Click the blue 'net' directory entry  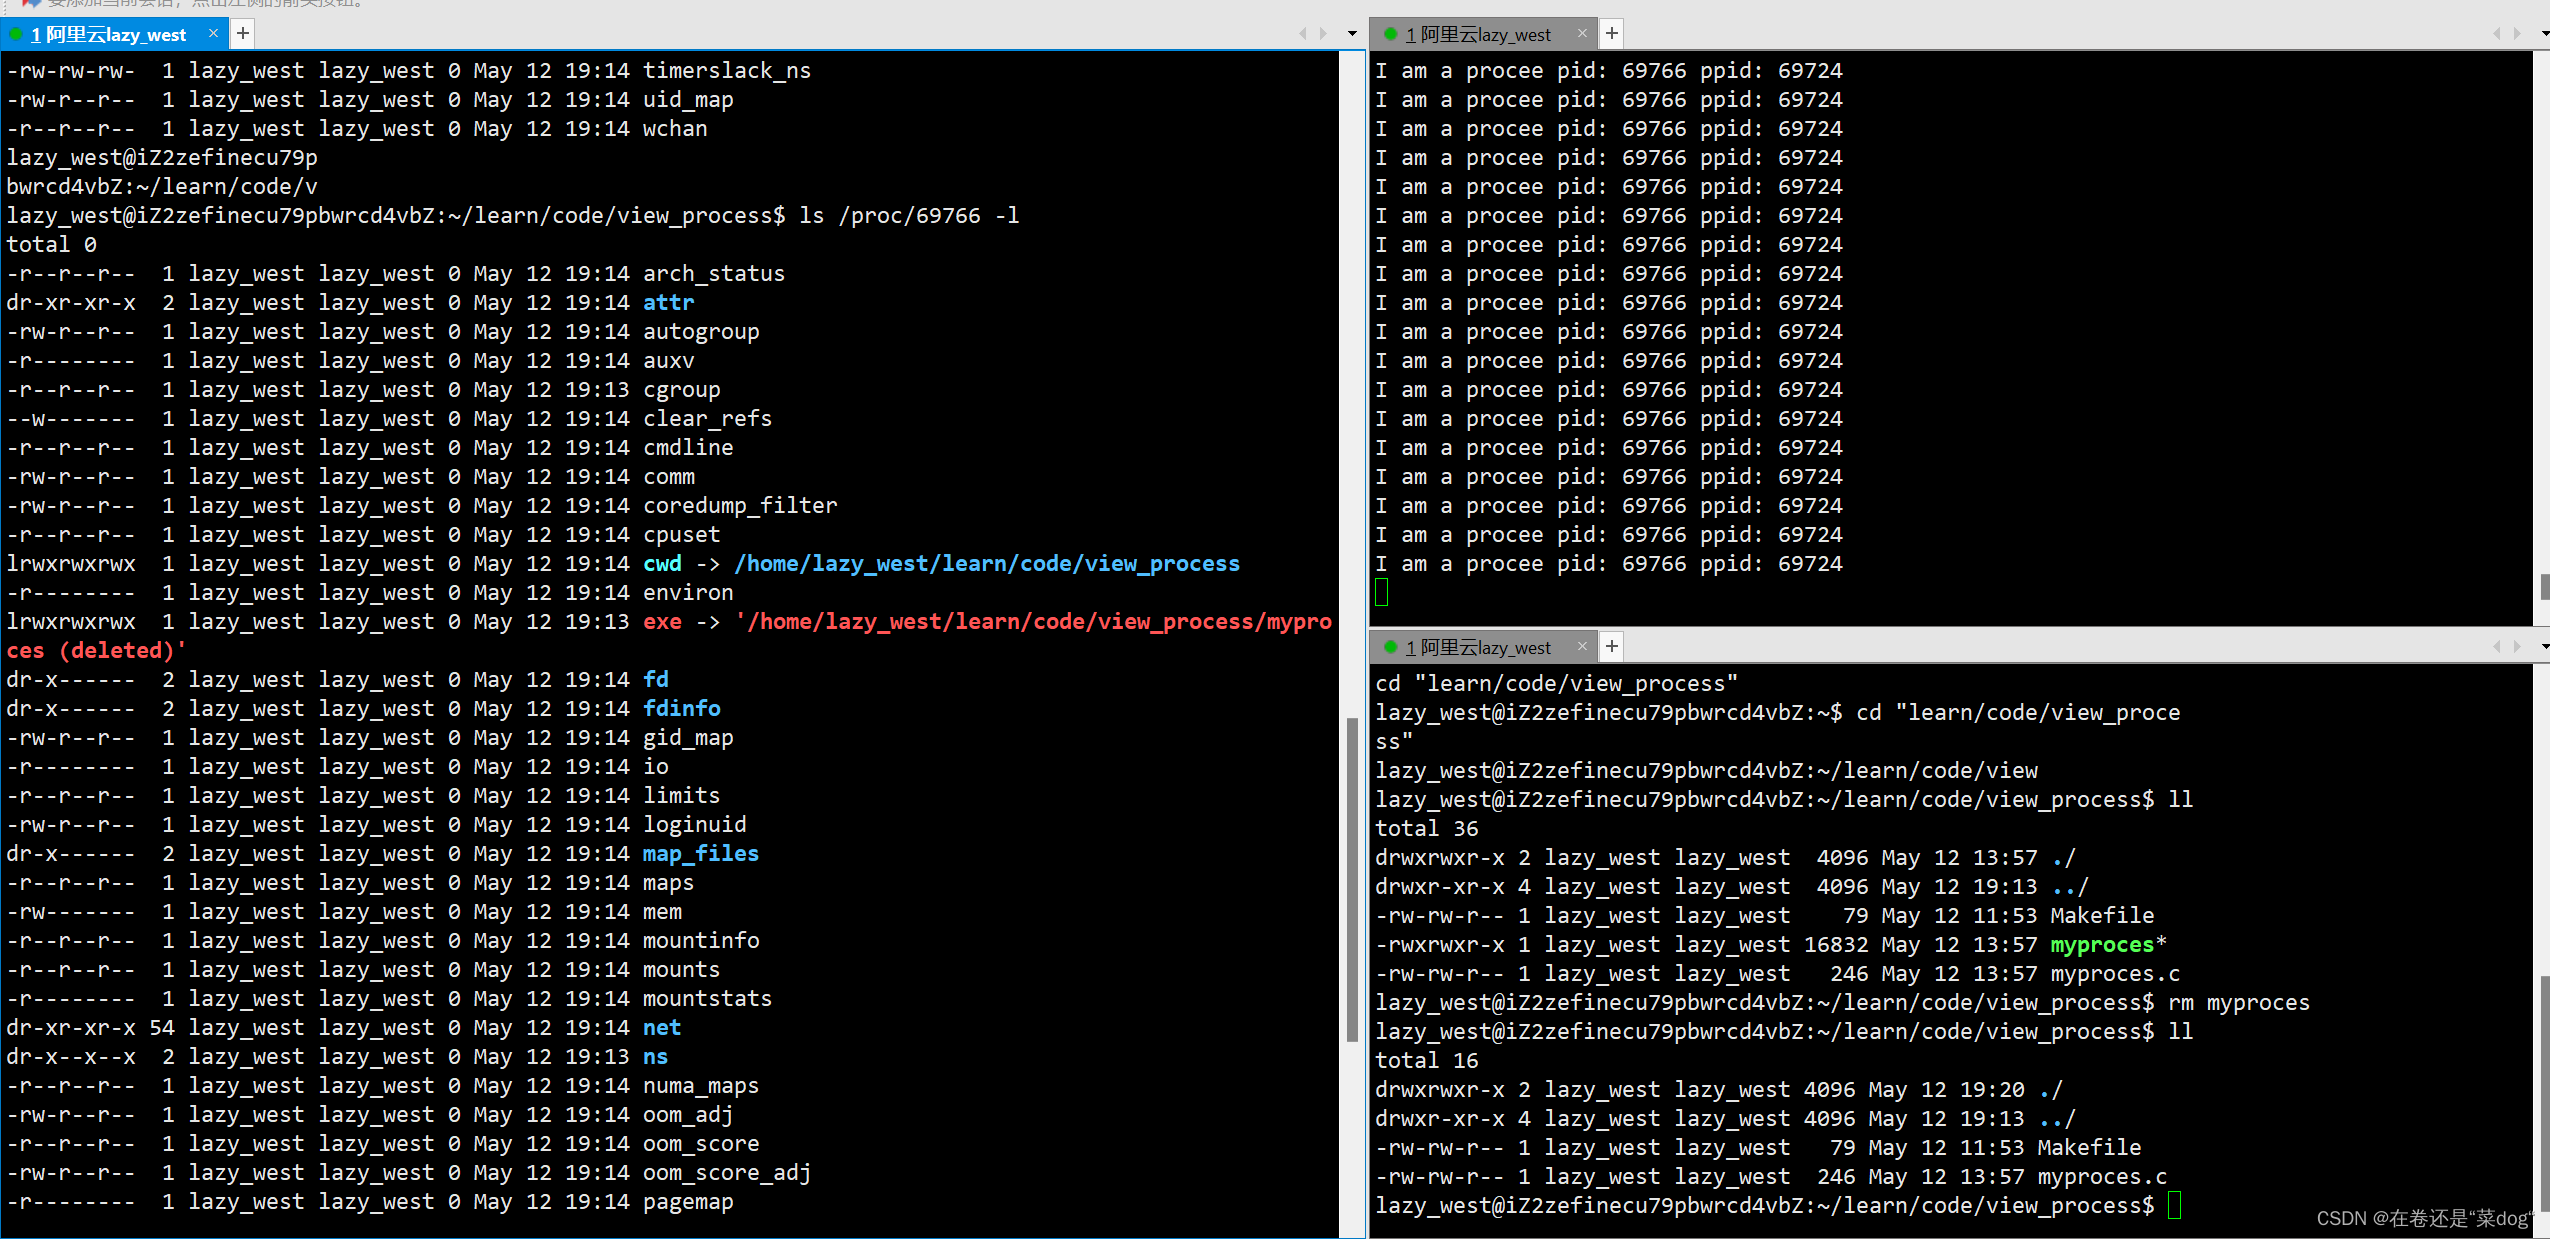coord(661,1027)
